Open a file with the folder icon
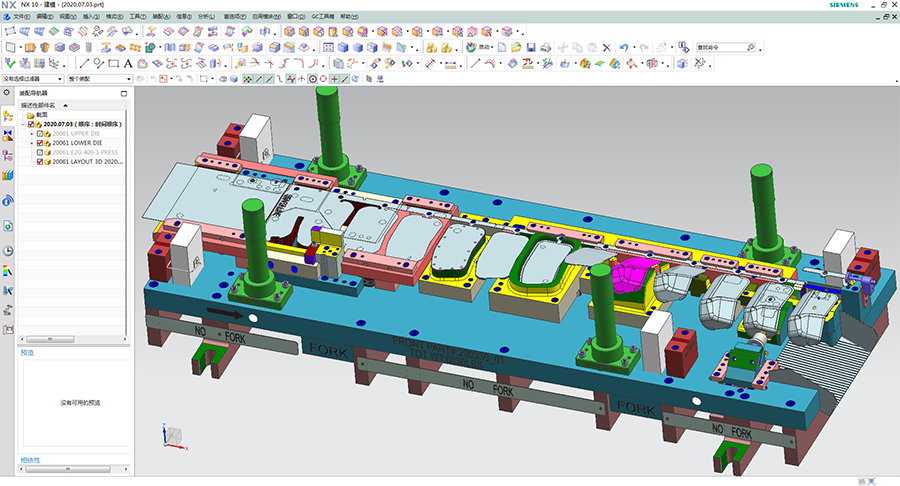This screenshot has height=486, width=900. coord(517,47)
